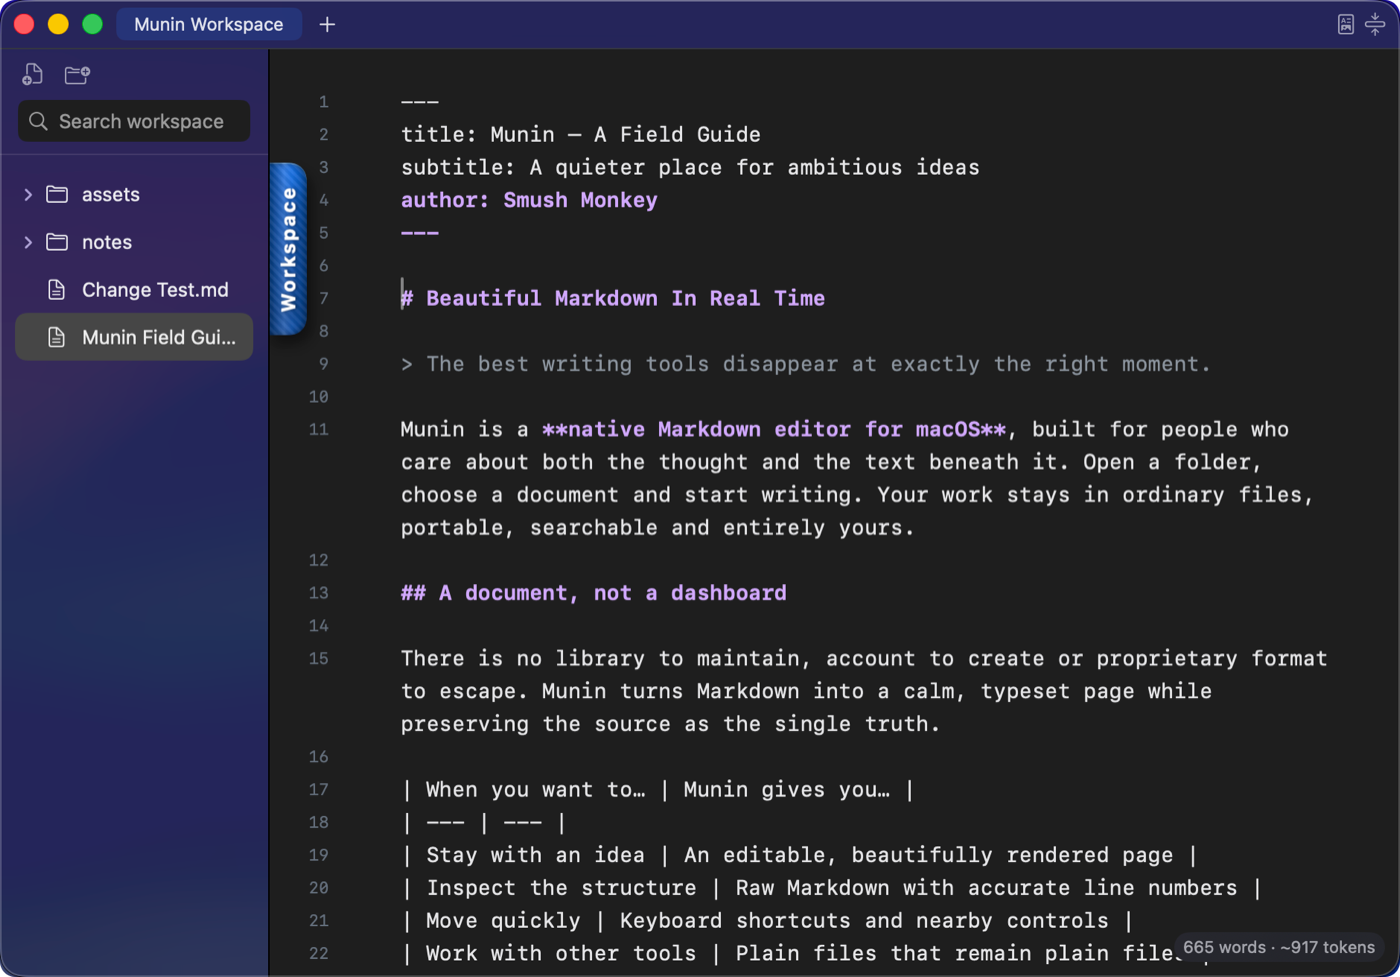Click the table row 'Inspect the structure'
Viewport: 1400px width, 977px height.
[832, 888]
